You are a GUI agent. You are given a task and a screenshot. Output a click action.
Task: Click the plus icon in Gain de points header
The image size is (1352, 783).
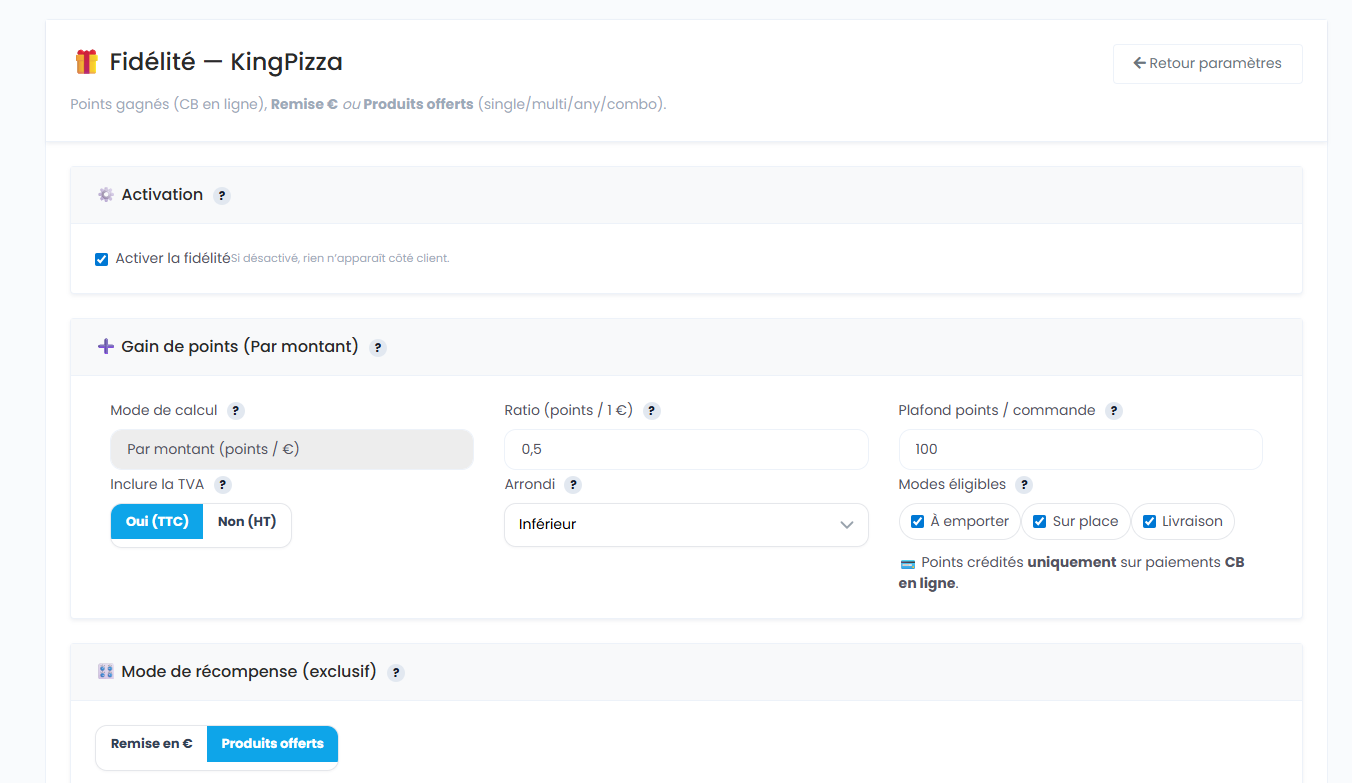click(x=105, y=347)
